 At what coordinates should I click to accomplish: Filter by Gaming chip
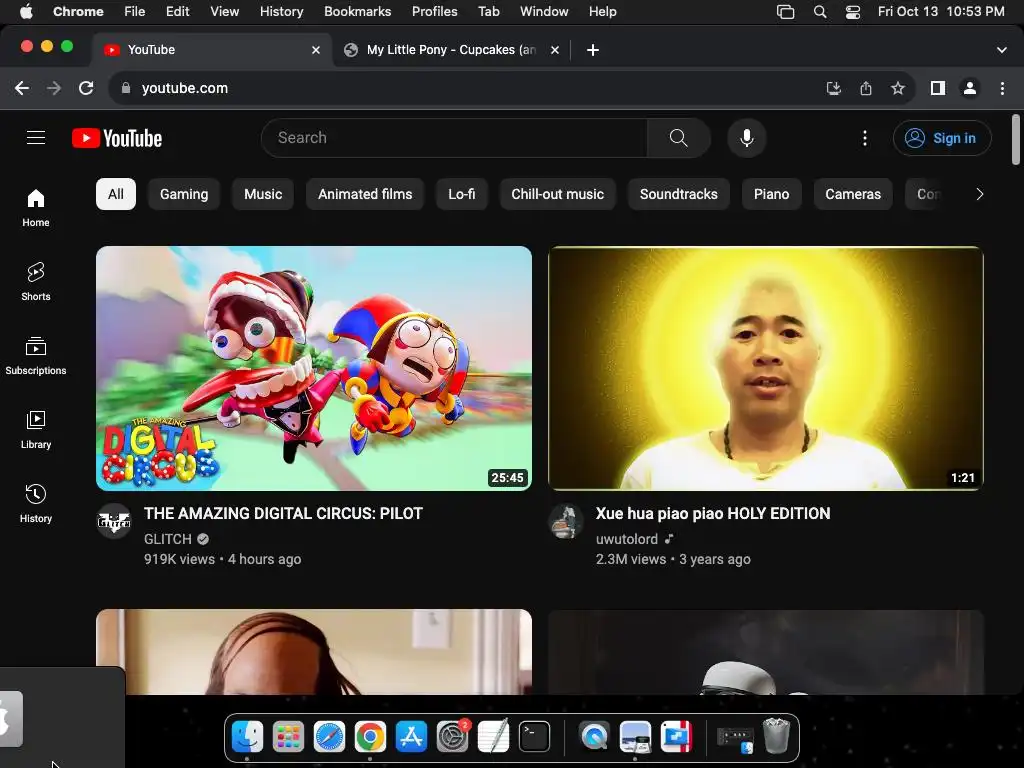point(184,194)
